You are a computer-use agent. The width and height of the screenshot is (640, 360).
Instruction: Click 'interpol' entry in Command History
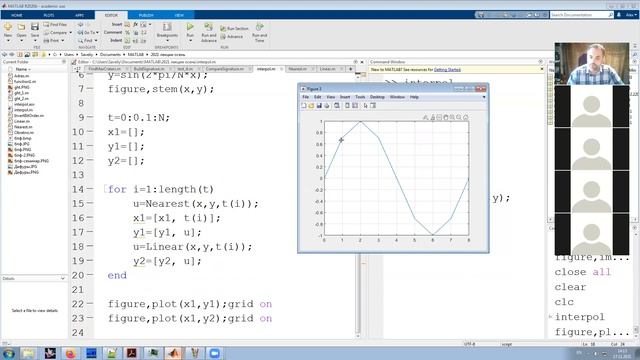pos(579,317)
